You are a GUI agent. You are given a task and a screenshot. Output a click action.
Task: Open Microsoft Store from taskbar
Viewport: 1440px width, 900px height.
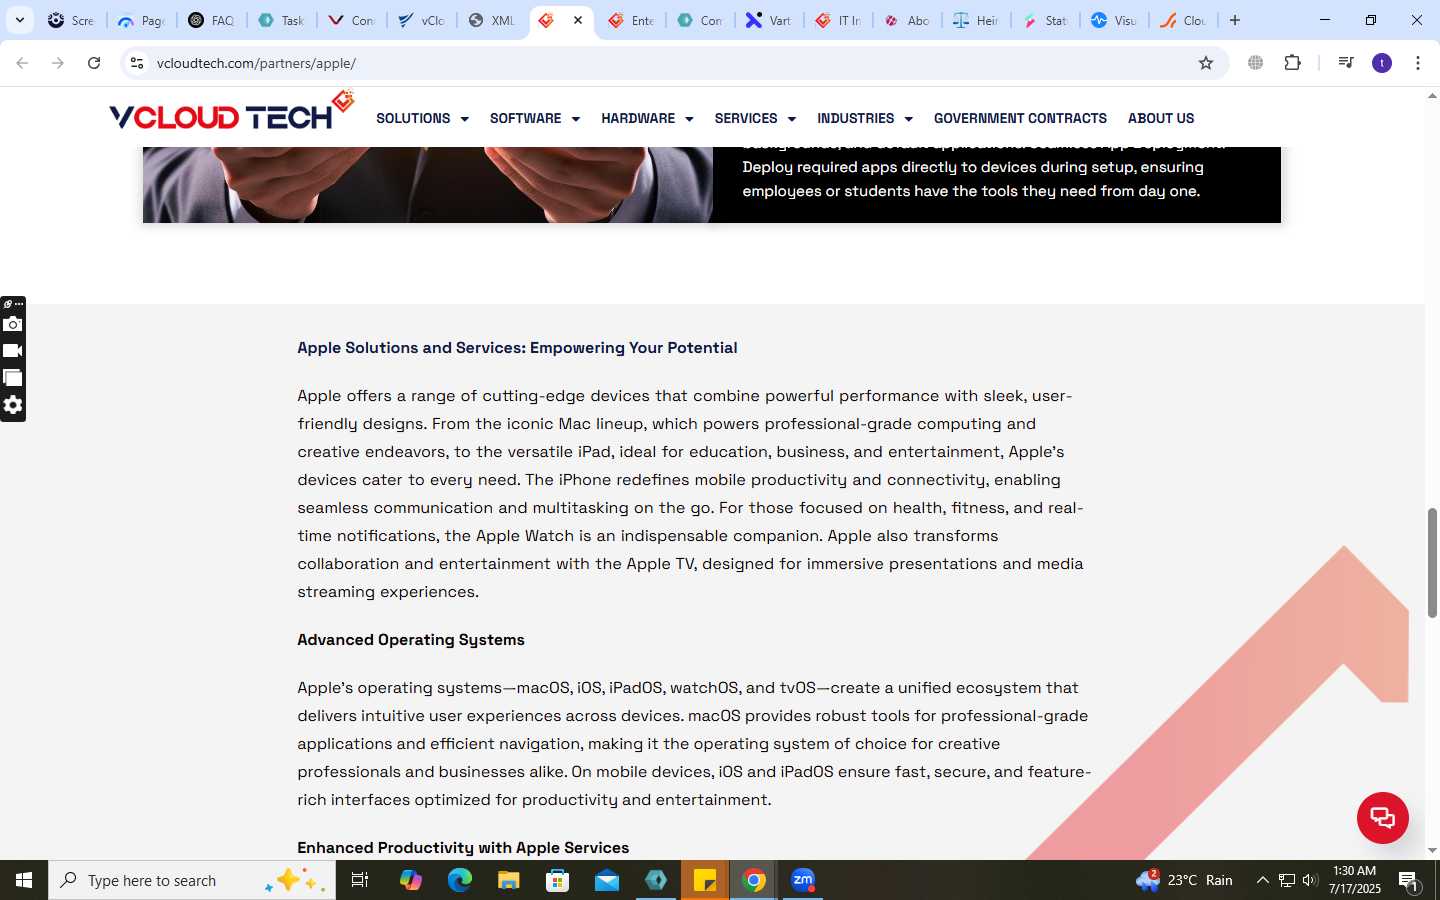[x=557, y=880]
